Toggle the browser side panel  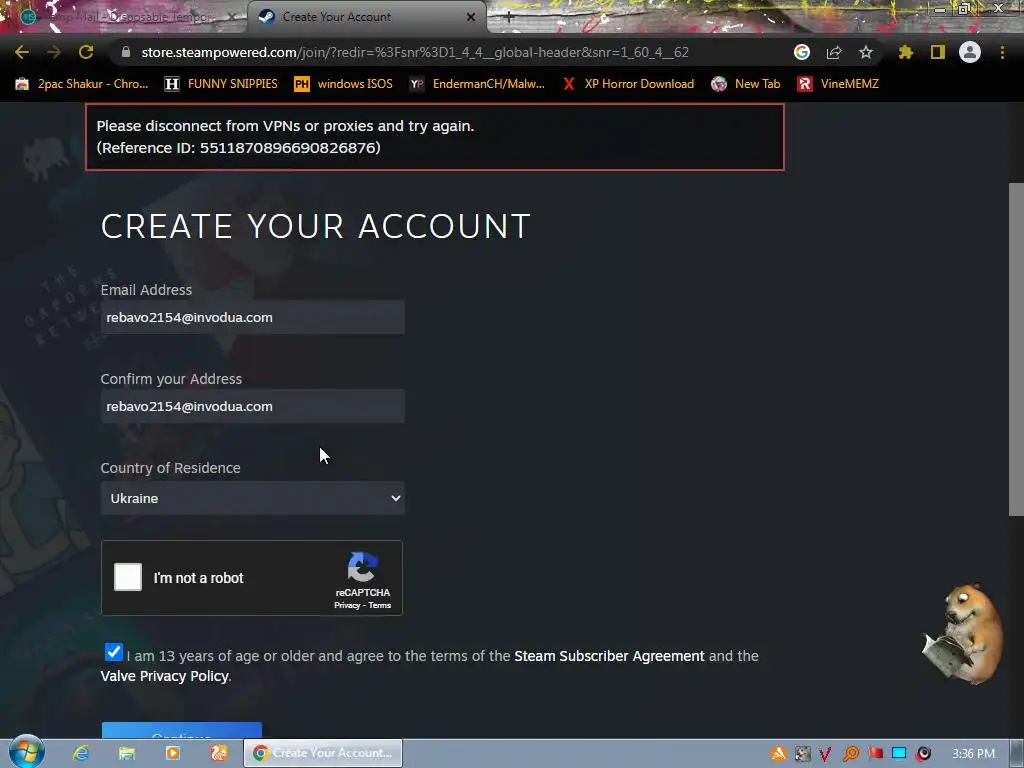click(938, 52)
